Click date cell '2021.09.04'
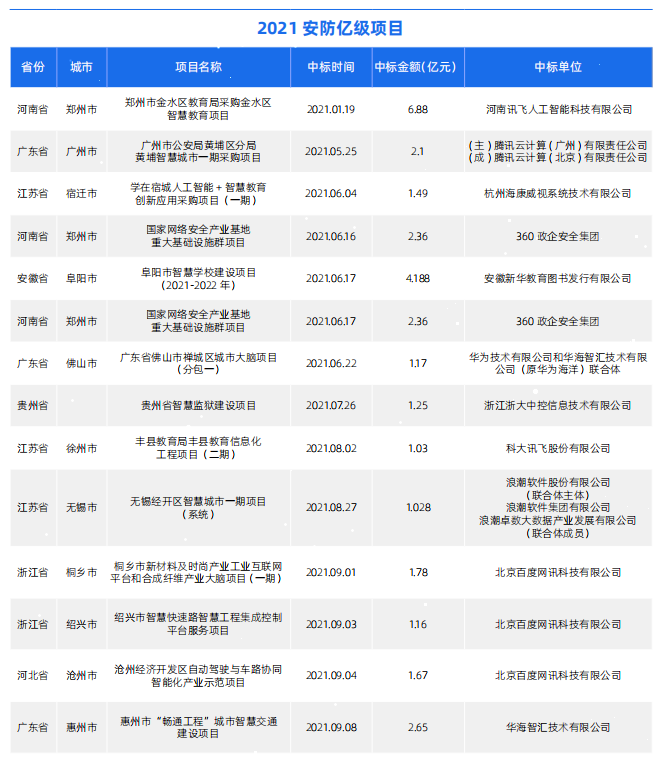This screenshot has width=671, height=767. 331,676
